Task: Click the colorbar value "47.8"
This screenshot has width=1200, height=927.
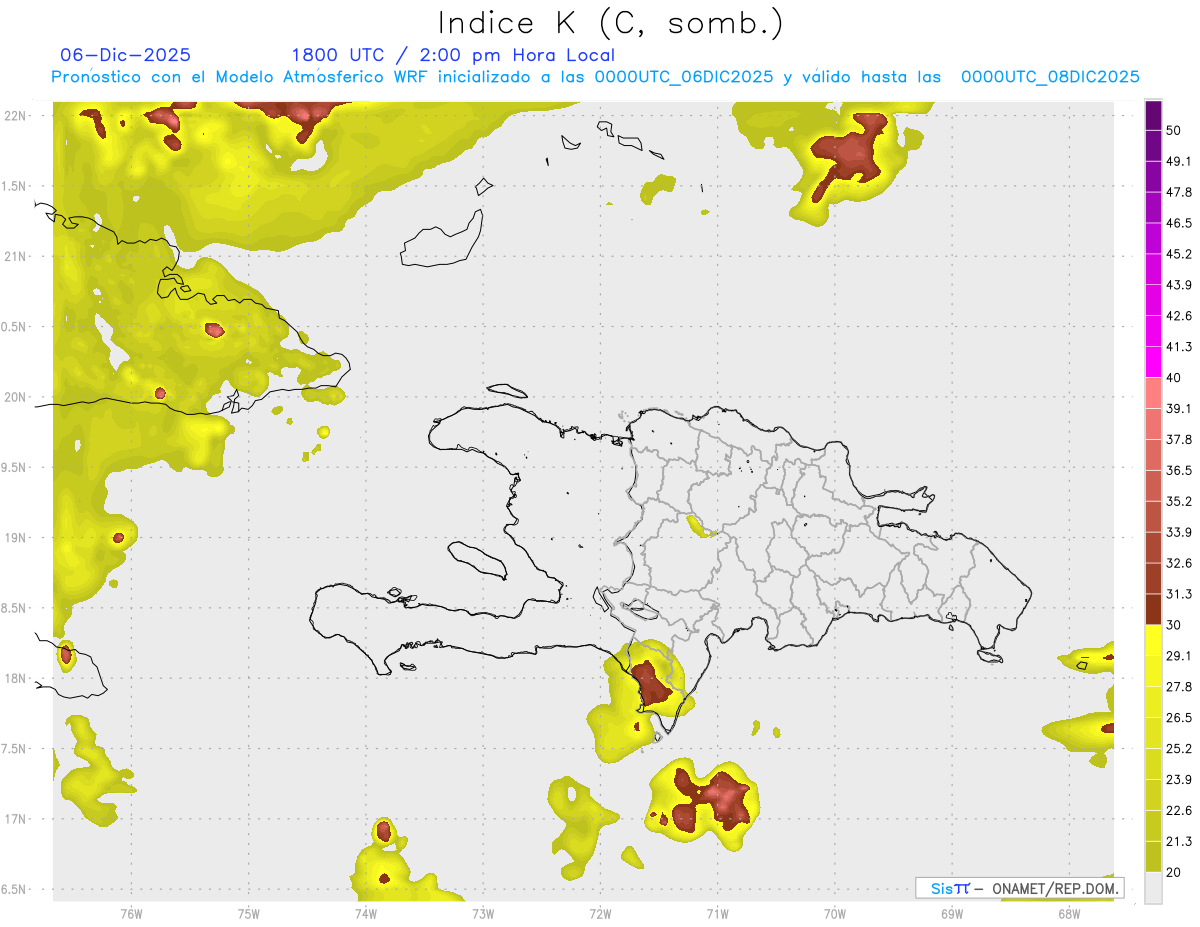Action: pyautogui.click(x=1179, y=192)
